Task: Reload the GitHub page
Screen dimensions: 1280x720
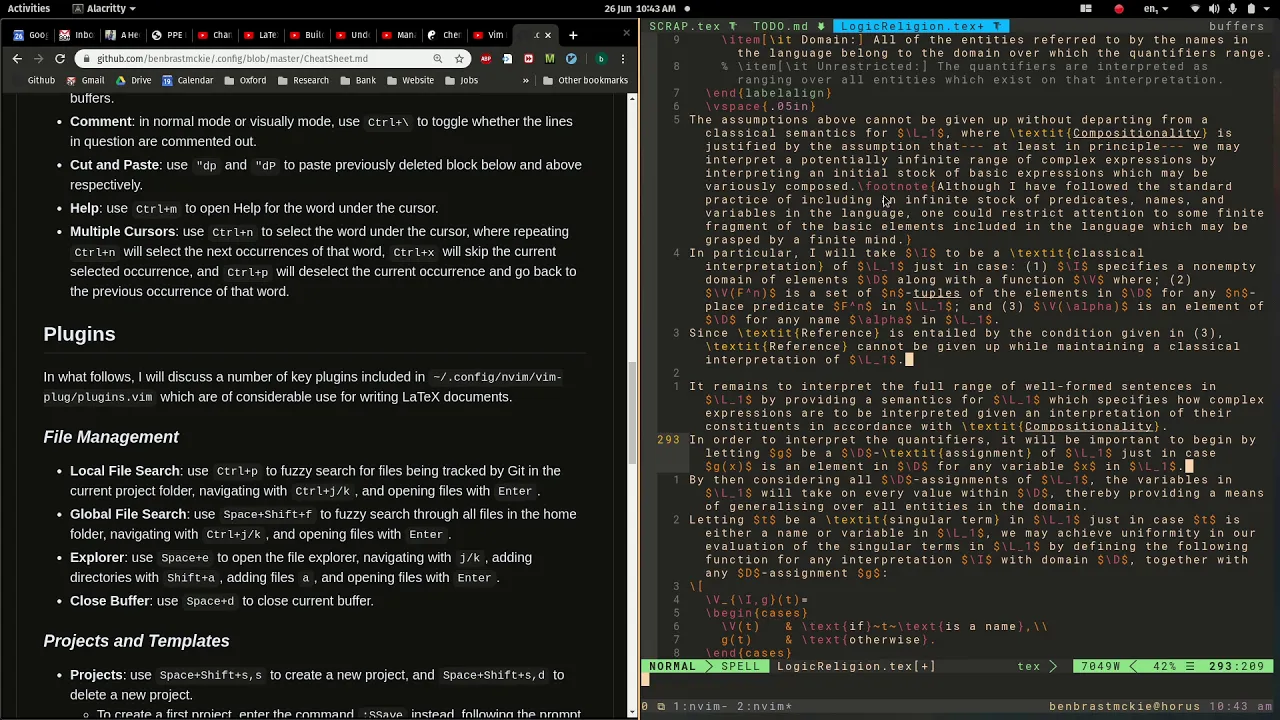Action: click(60, 59)
